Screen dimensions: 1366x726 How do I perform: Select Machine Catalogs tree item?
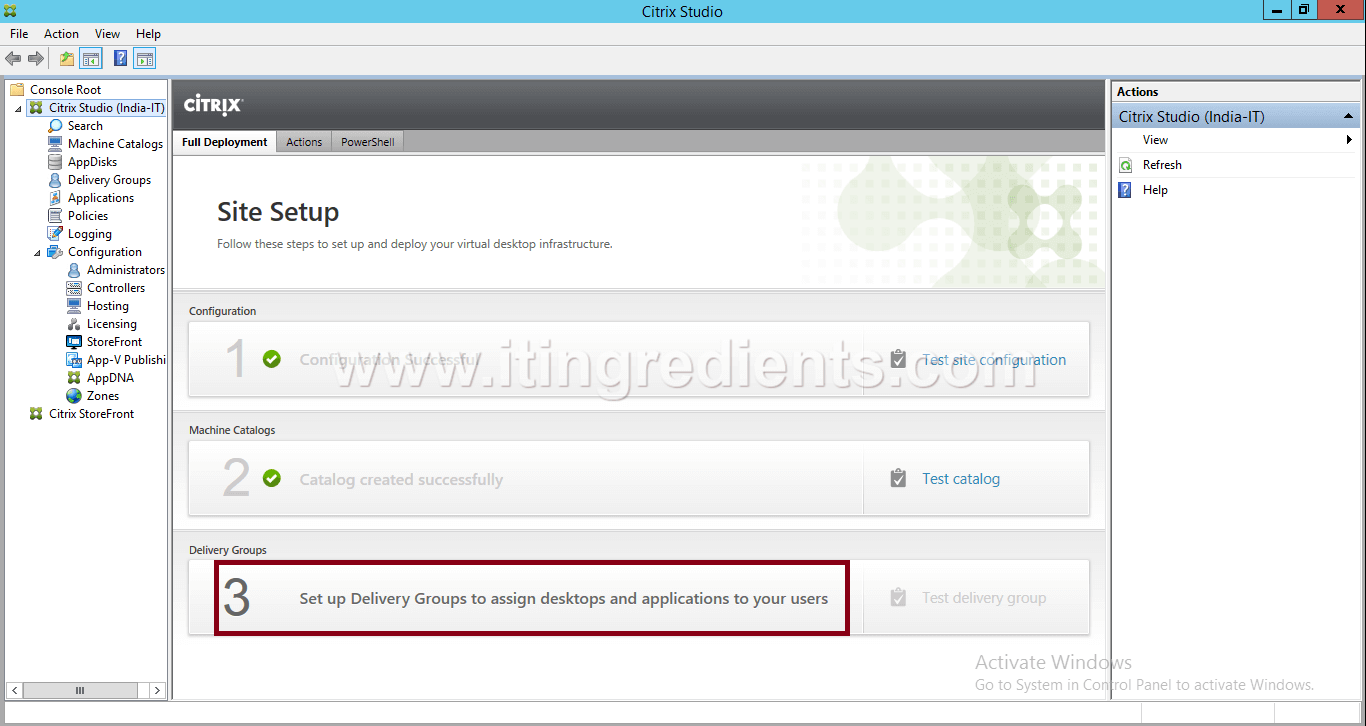coord(115,144)
